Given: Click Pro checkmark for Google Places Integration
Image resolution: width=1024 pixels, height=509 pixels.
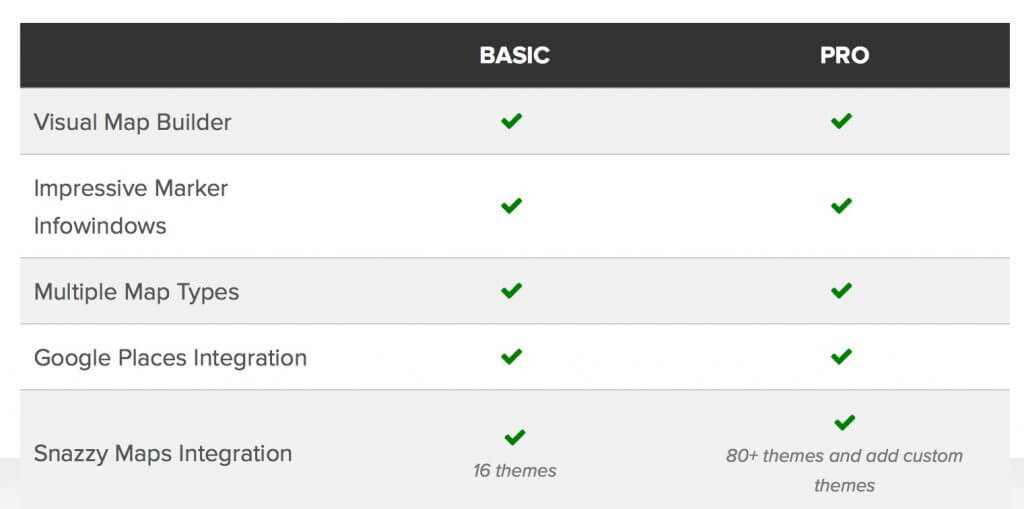Looking at the screenshot, I should (x=841, y=357).
